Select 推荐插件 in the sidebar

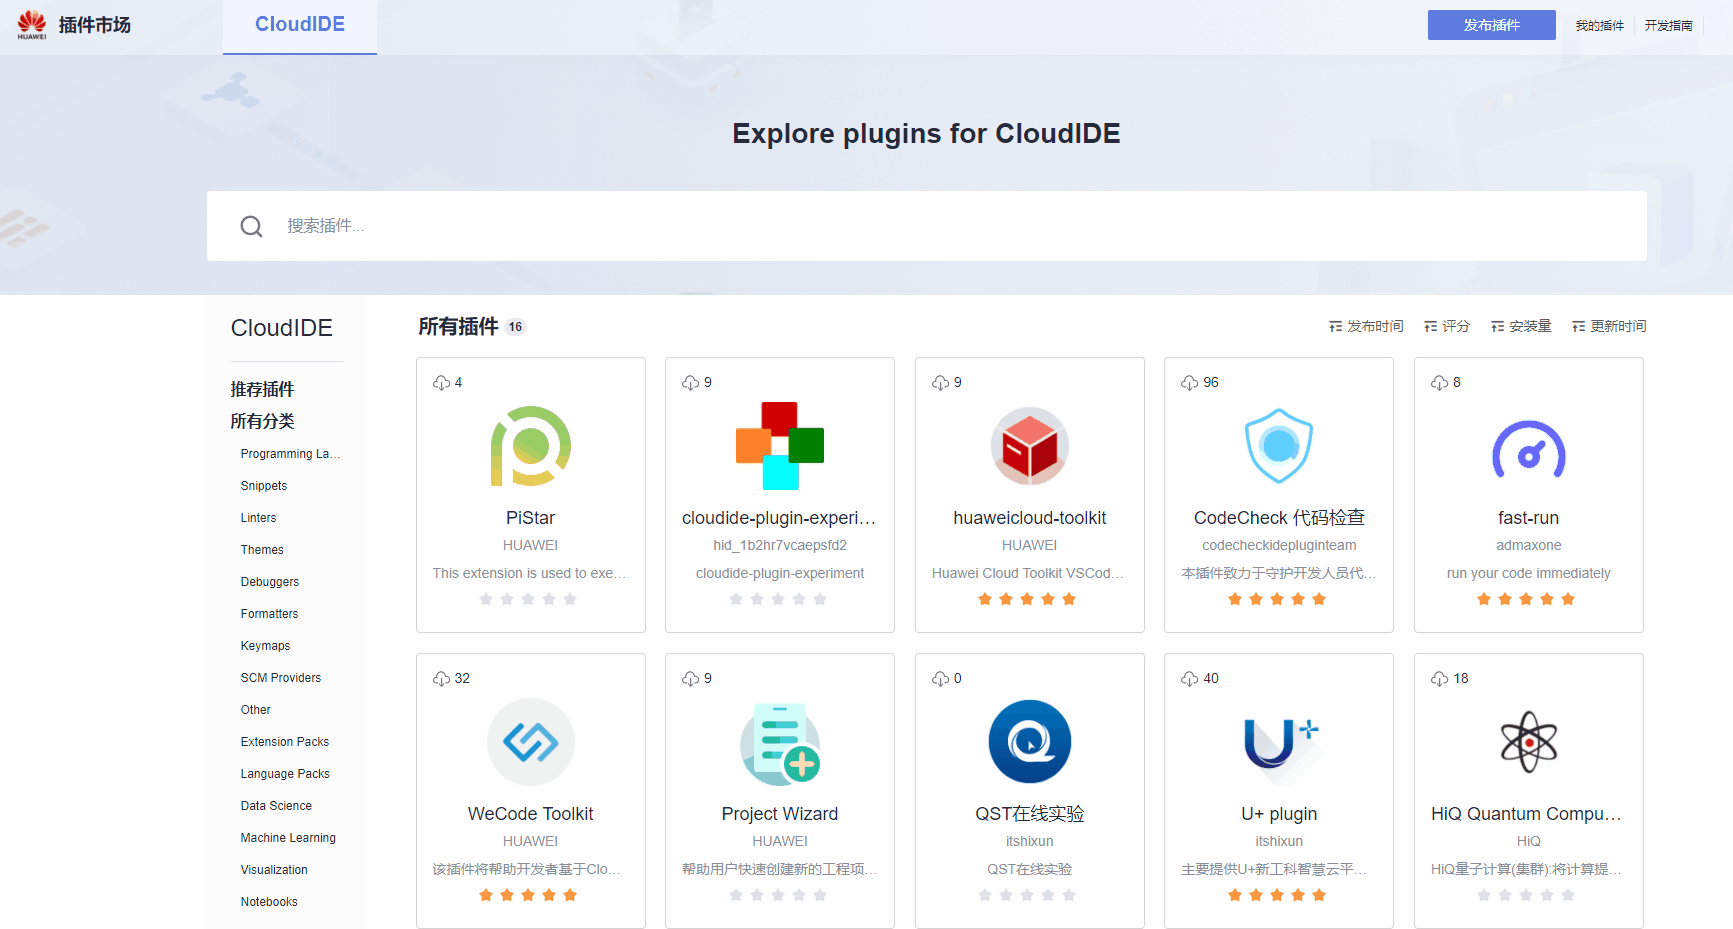(x=262, y=389)
